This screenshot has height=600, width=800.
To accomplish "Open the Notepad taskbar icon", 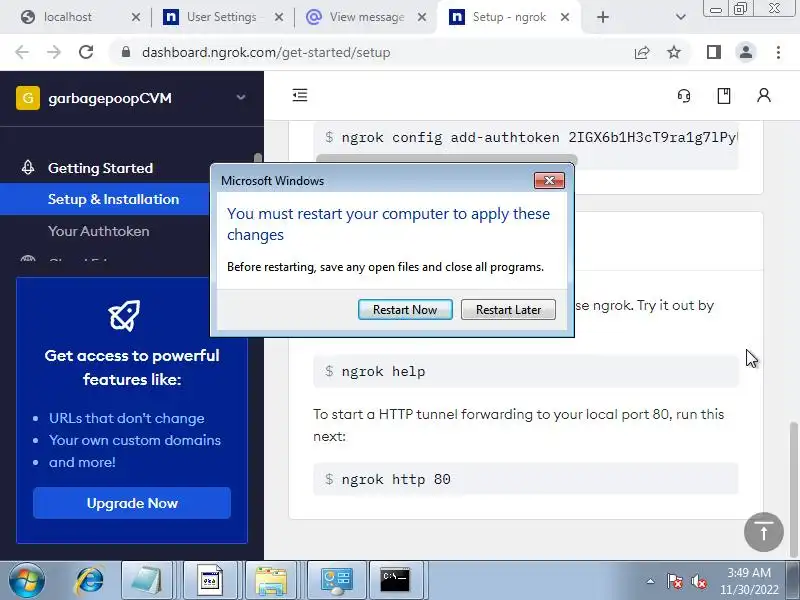I will point(147,581).
